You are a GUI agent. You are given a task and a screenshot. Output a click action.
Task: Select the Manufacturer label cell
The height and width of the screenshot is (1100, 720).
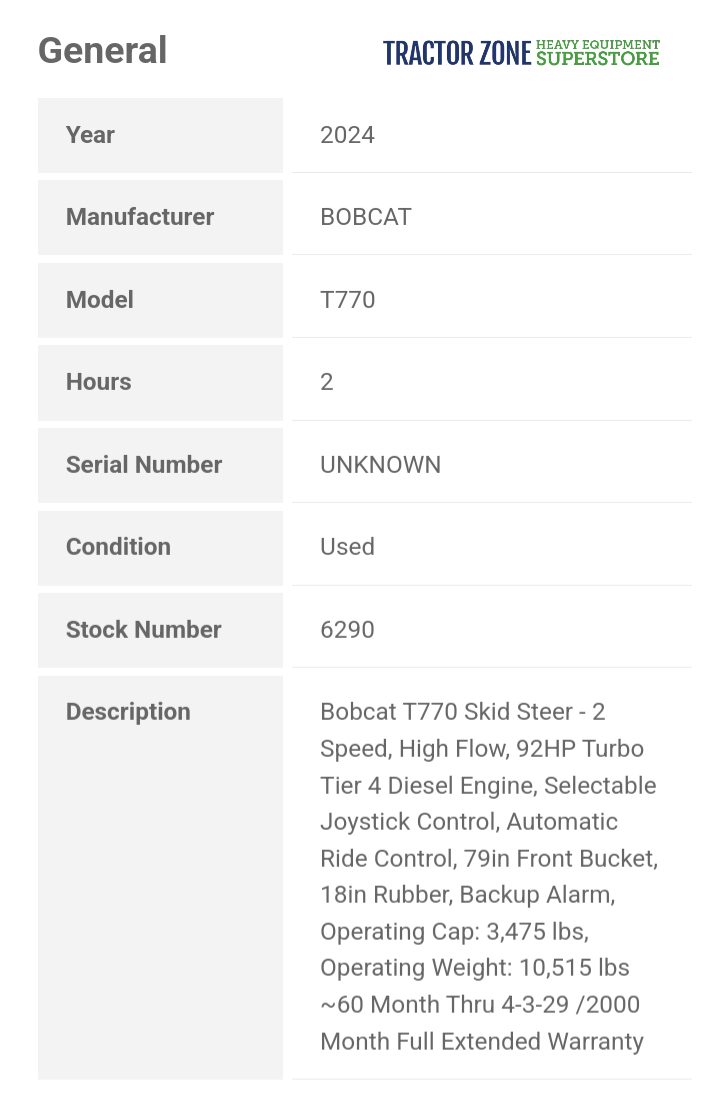point(160,217)
